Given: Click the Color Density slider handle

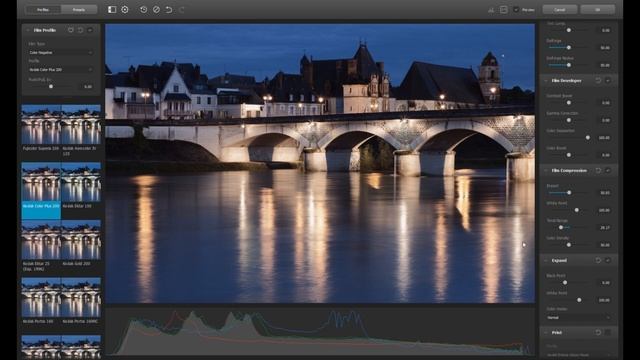Looking at the screenshot, I should pos(569,245).
